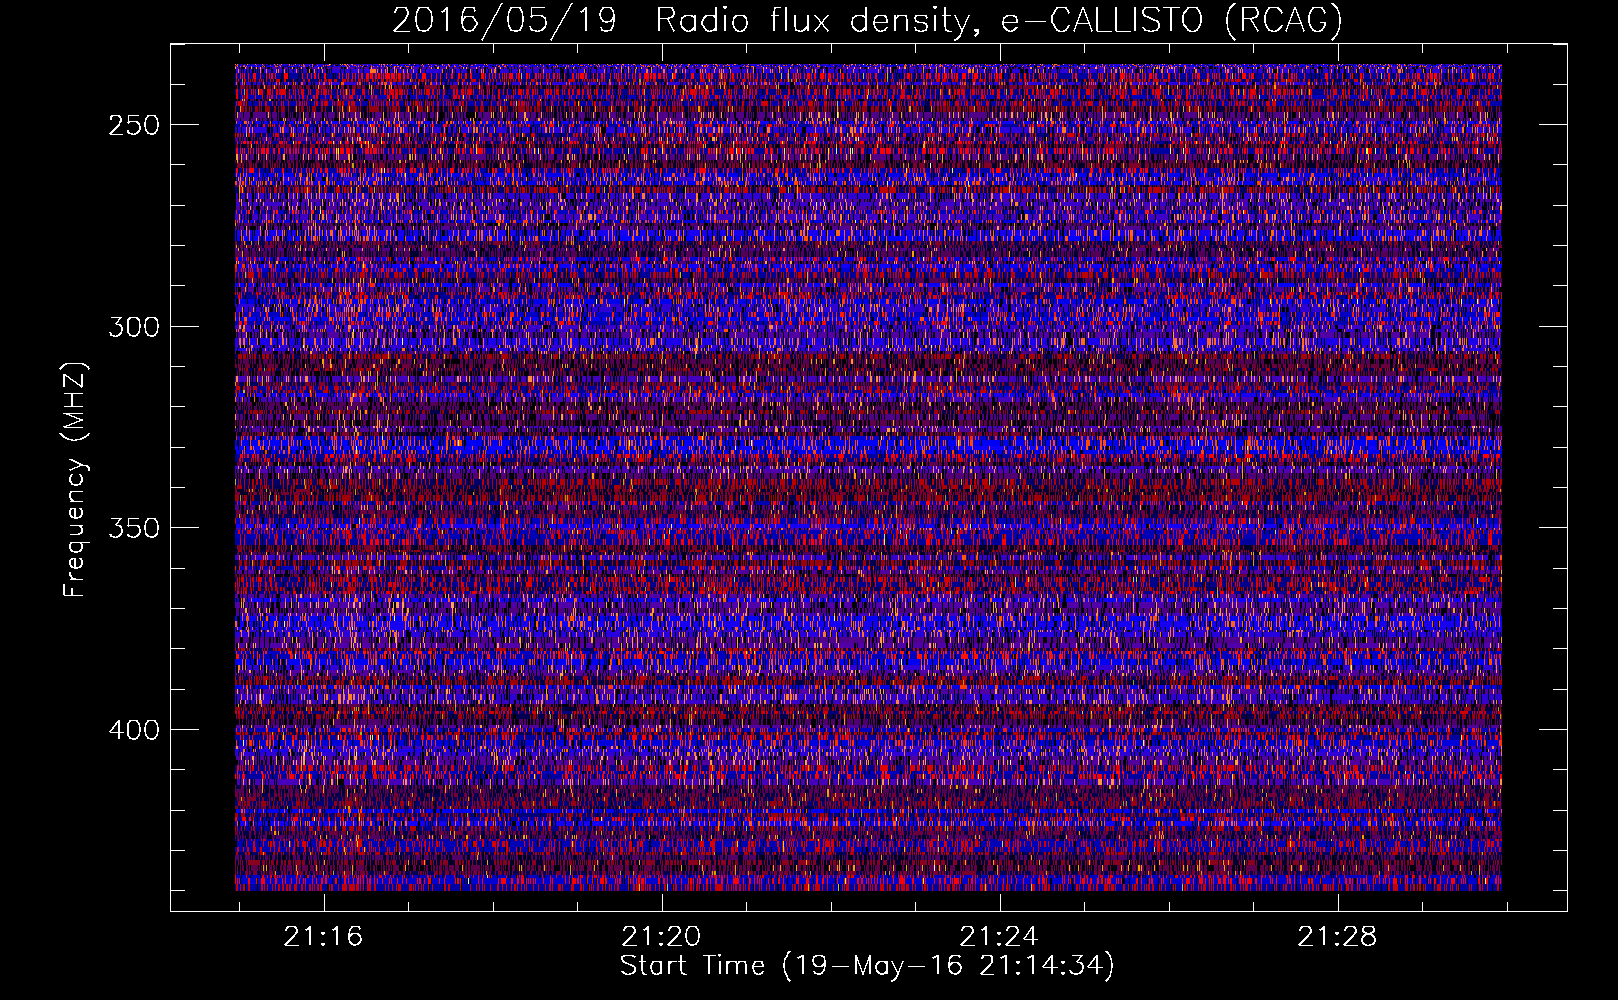1618x1000 pixels.
Task: Click the 21:16 time tick label
Action: [x=323, y=937]
